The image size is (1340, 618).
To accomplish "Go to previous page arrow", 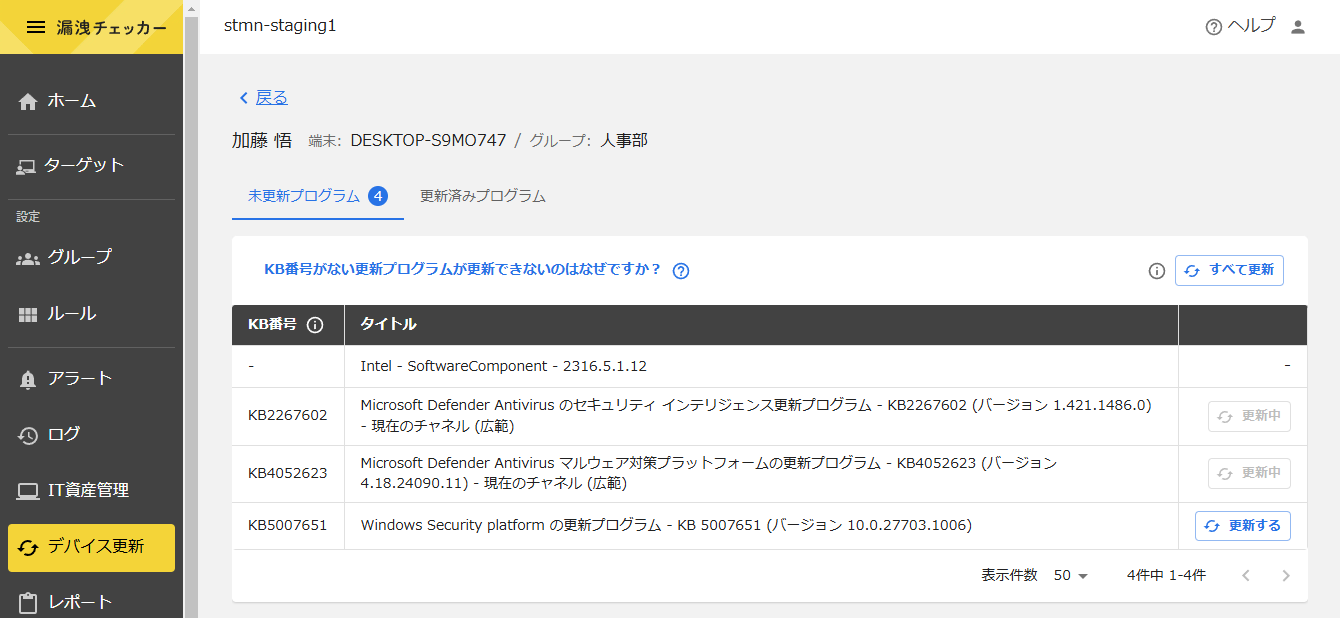I will [1246, 576].
